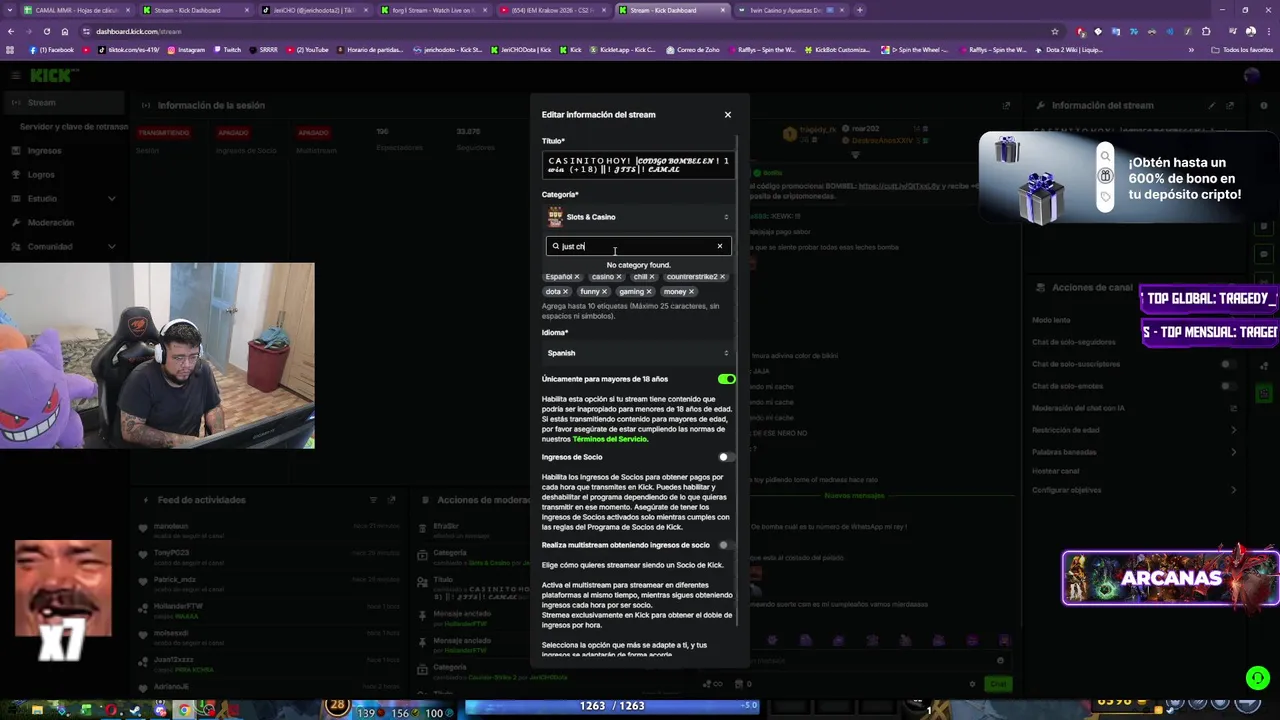Screen dimensions: 1280x720
Task: Open the user avatar menu
Action: (1253, 76)
